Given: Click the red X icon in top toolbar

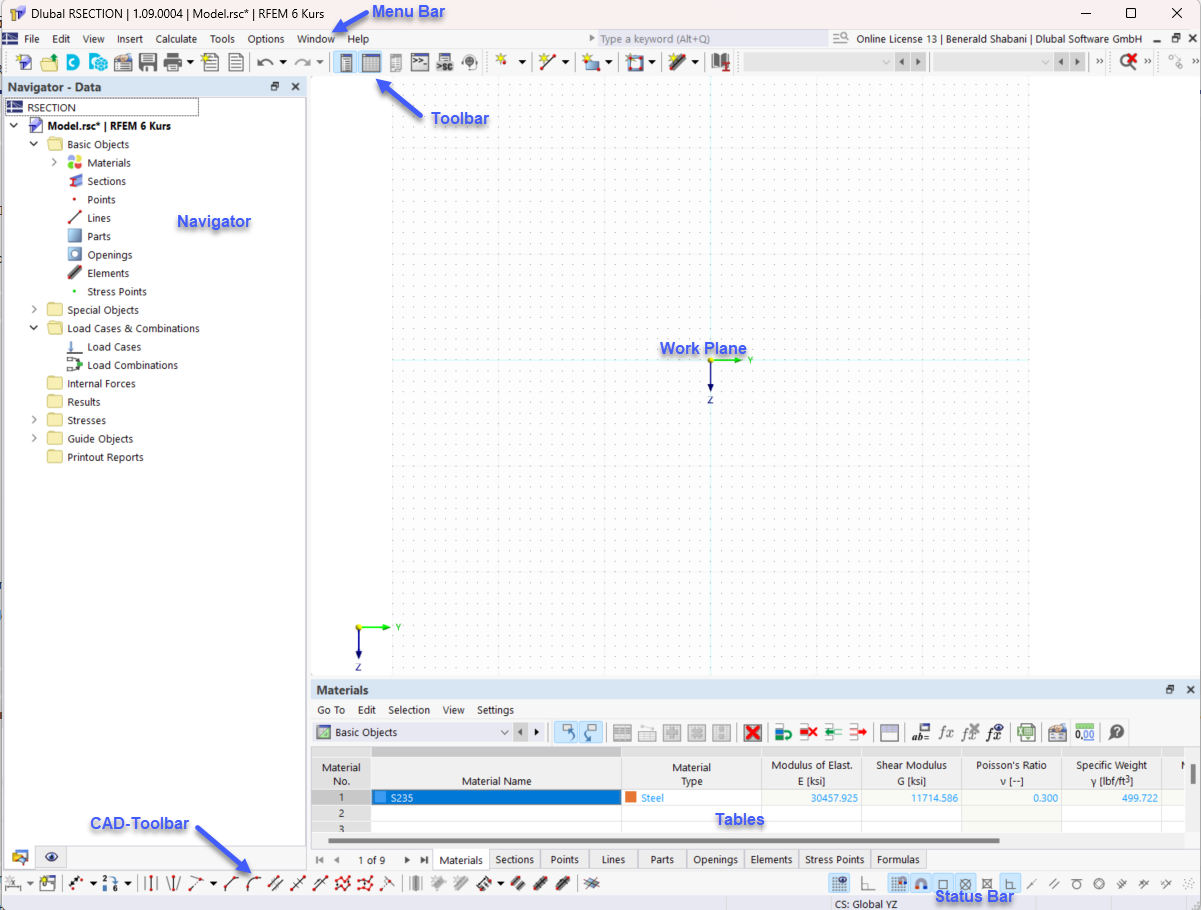Looking at the screenshot, I should [1128, 62].
